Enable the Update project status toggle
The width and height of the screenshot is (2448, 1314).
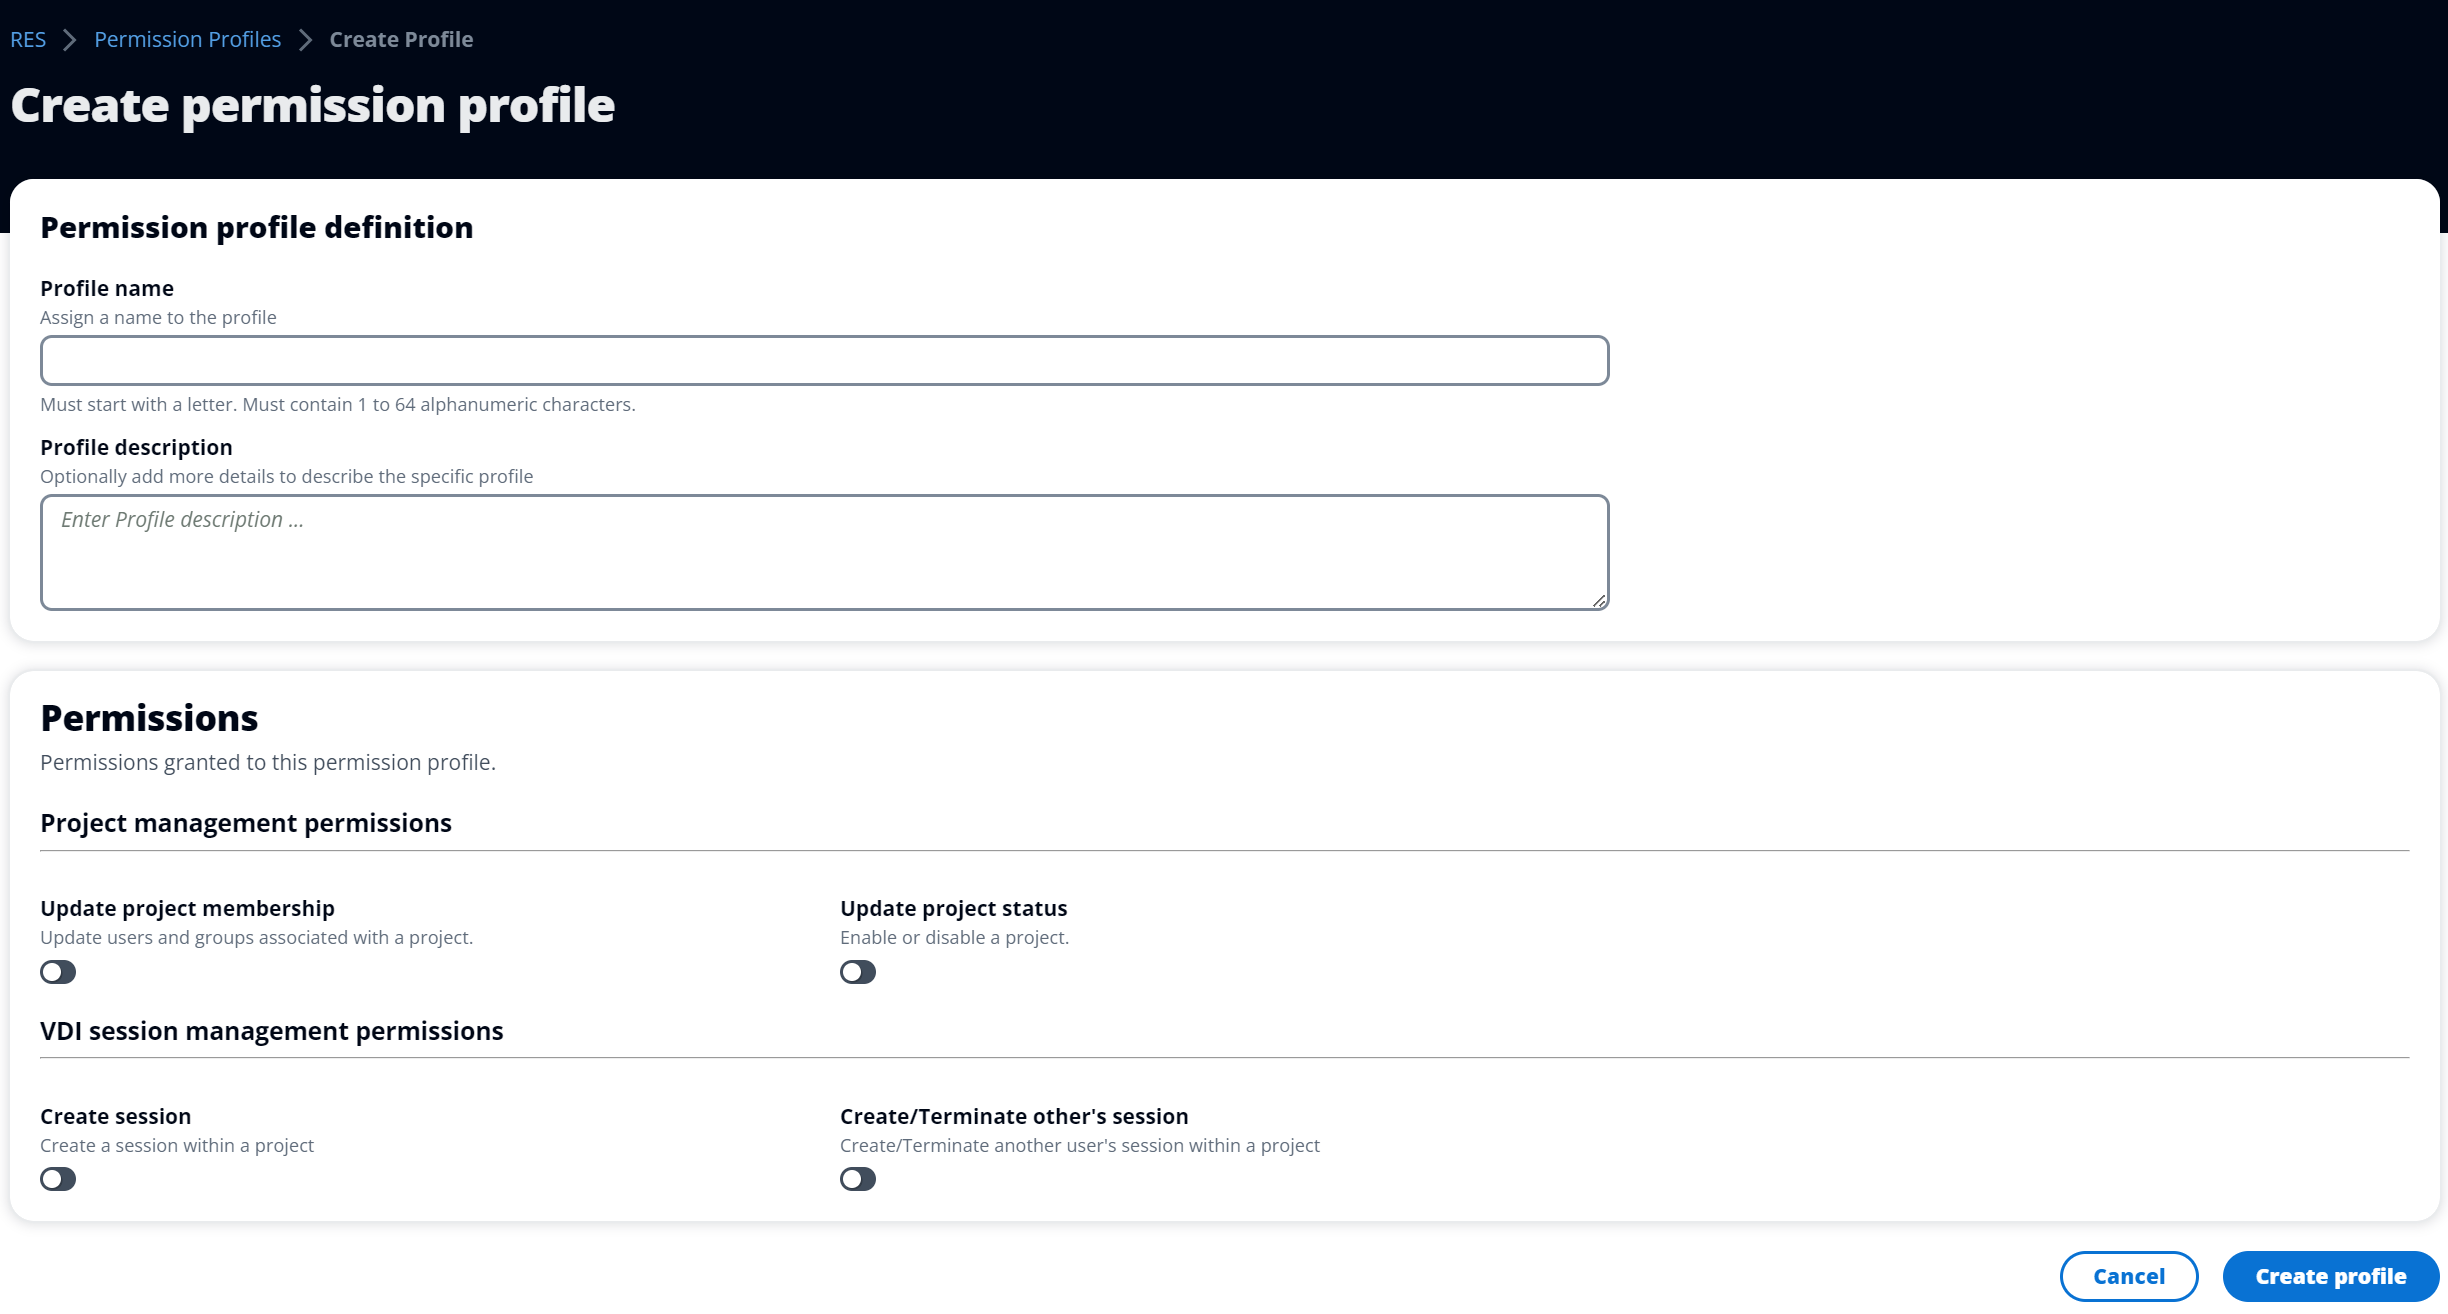[857, 971]
